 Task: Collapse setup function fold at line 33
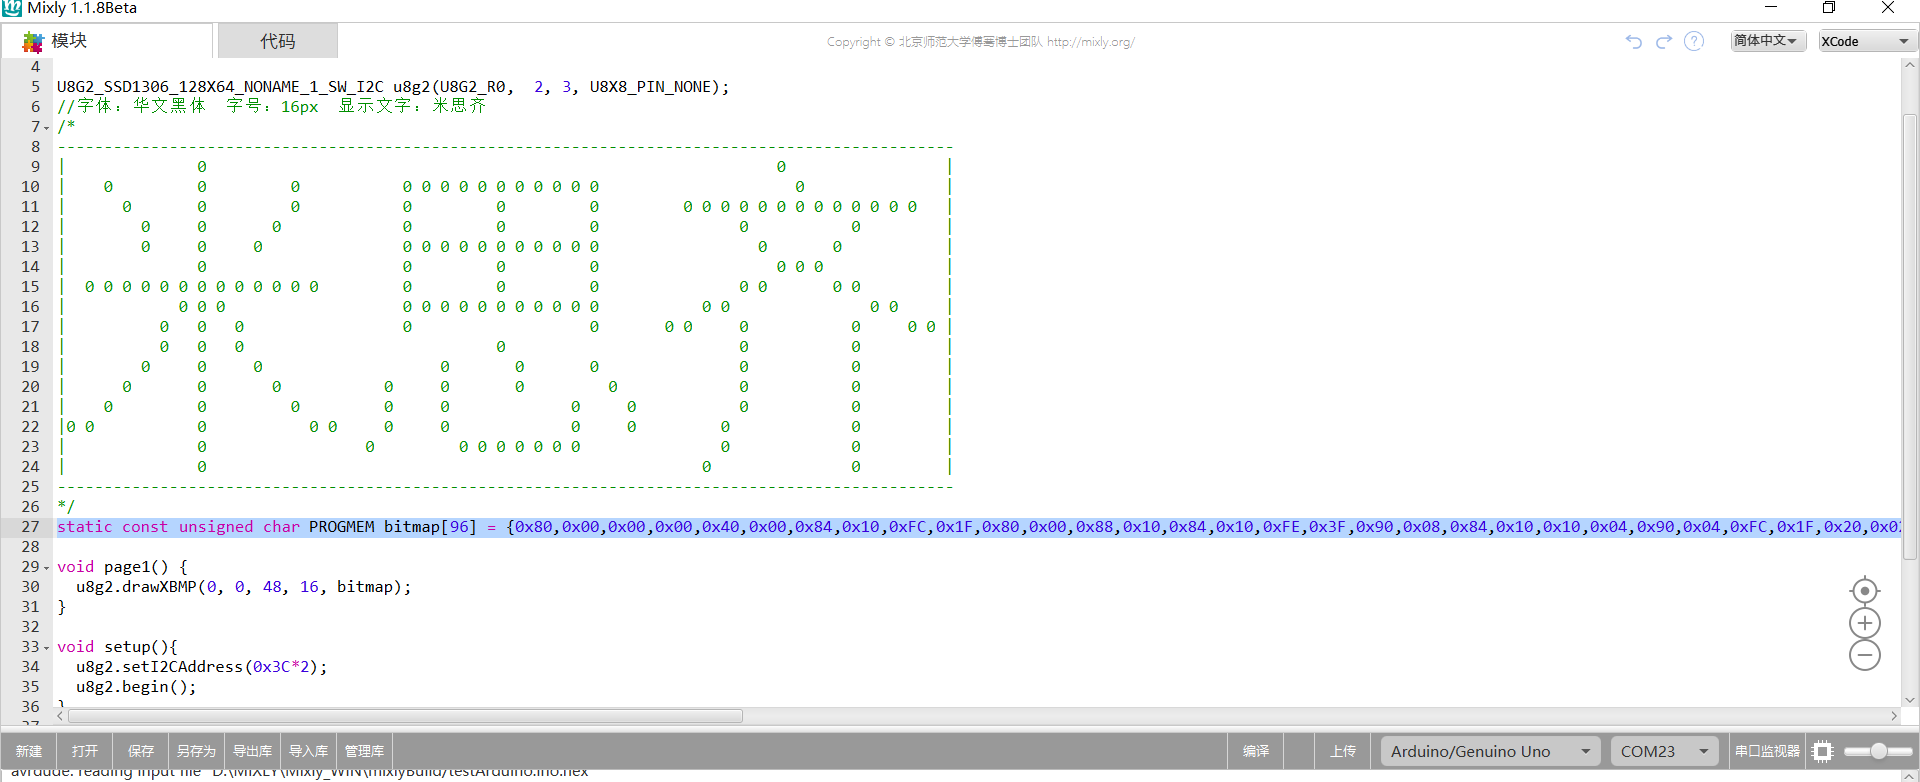click(x=46, y=647)
